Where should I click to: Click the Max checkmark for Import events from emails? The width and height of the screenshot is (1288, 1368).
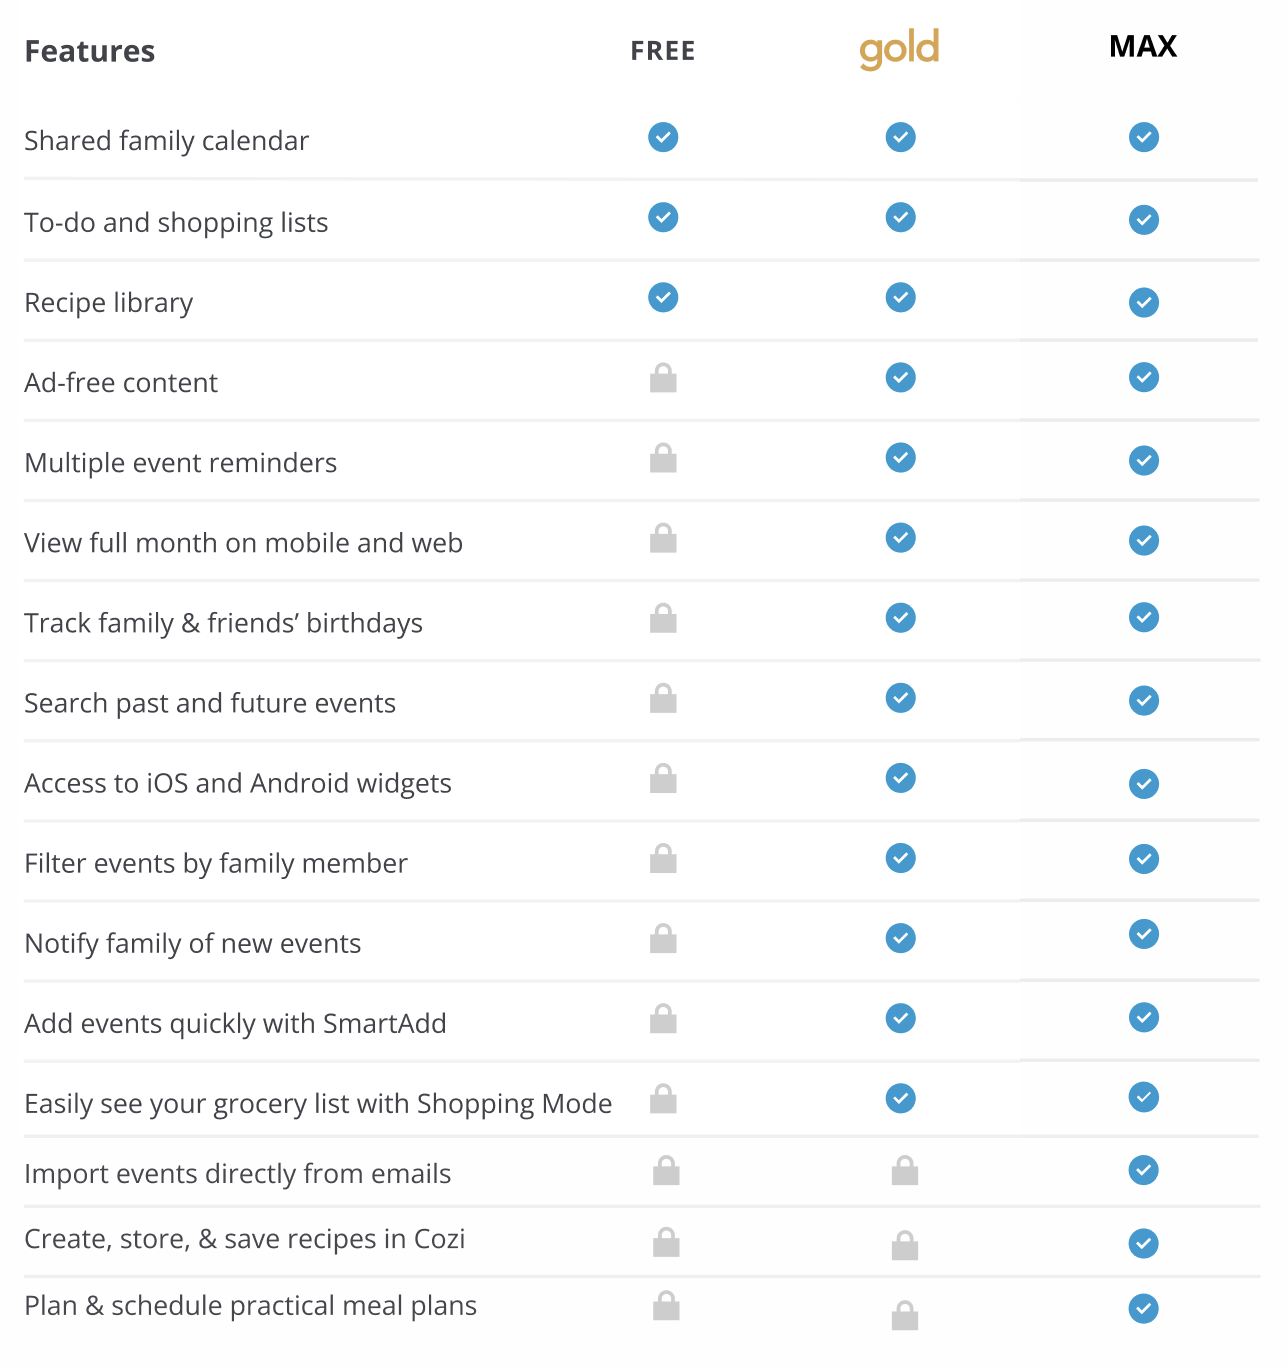[1143, 1170]
